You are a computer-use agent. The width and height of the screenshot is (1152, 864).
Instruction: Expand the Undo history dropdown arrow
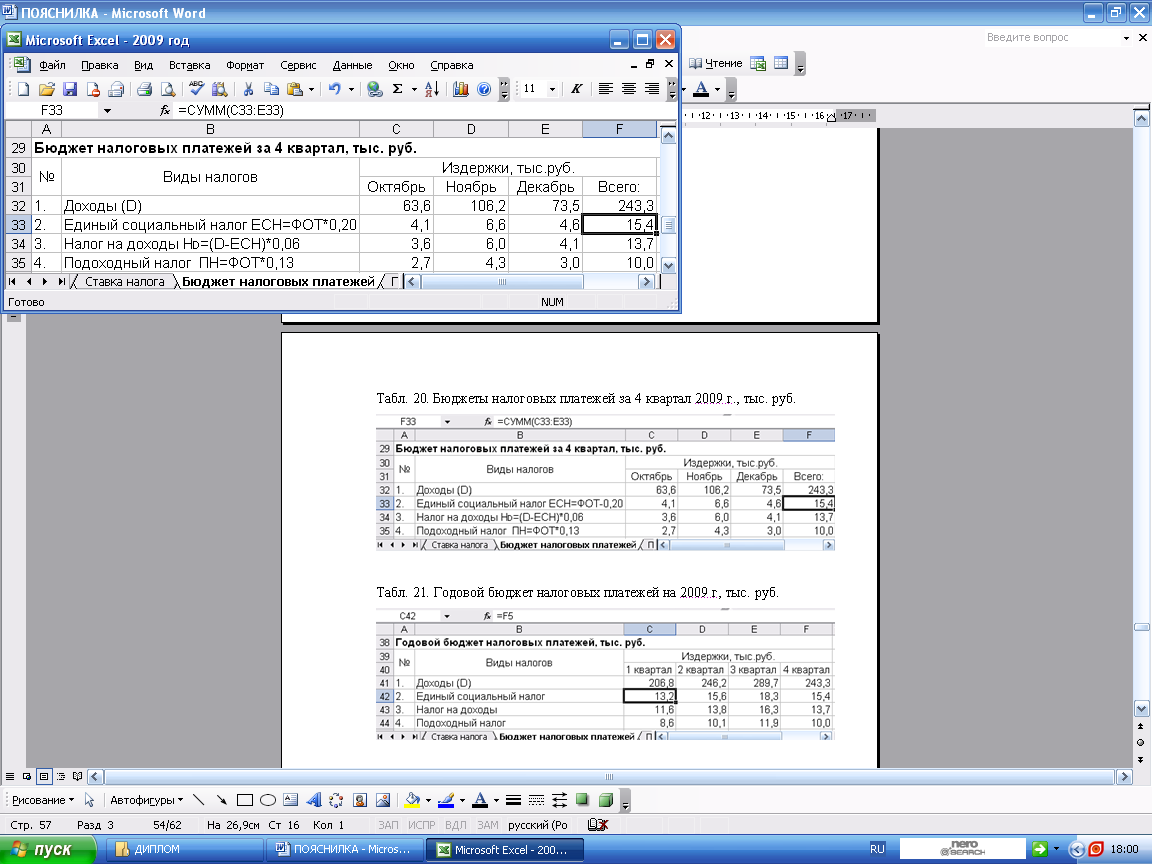pyautogui.click(x=351, y=89)
